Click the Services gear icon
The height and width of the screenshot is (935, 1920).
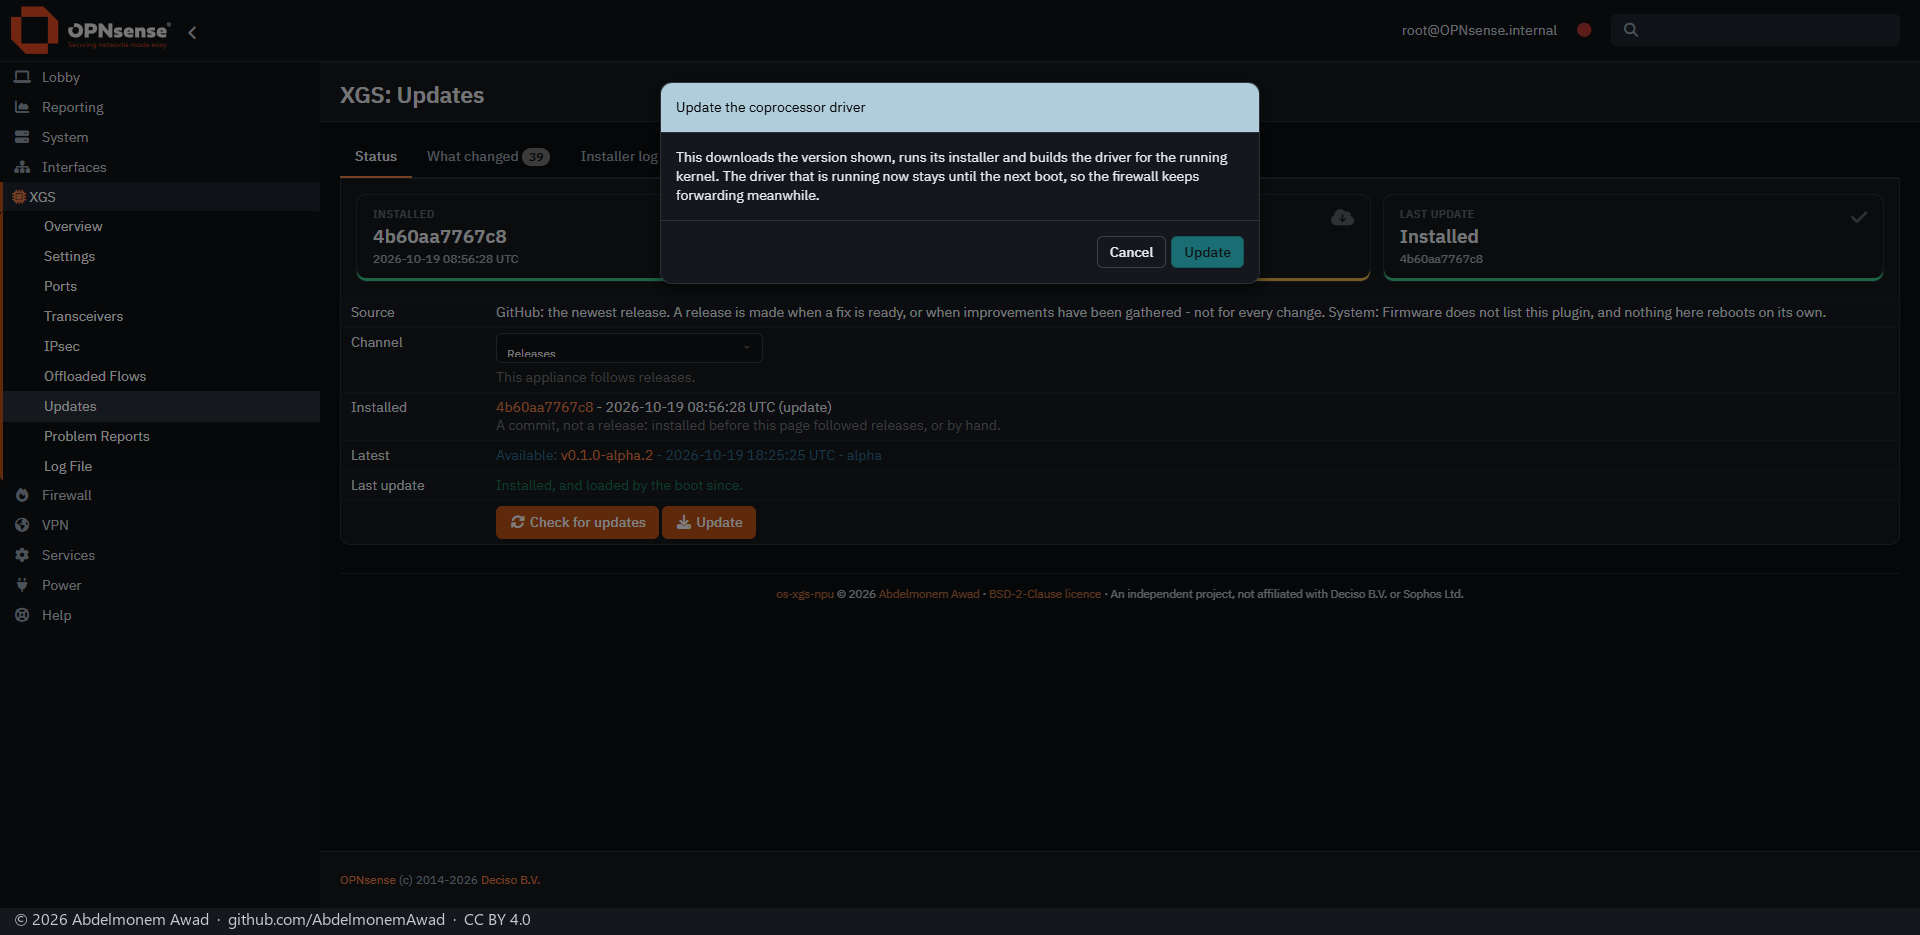click(22, 555)
